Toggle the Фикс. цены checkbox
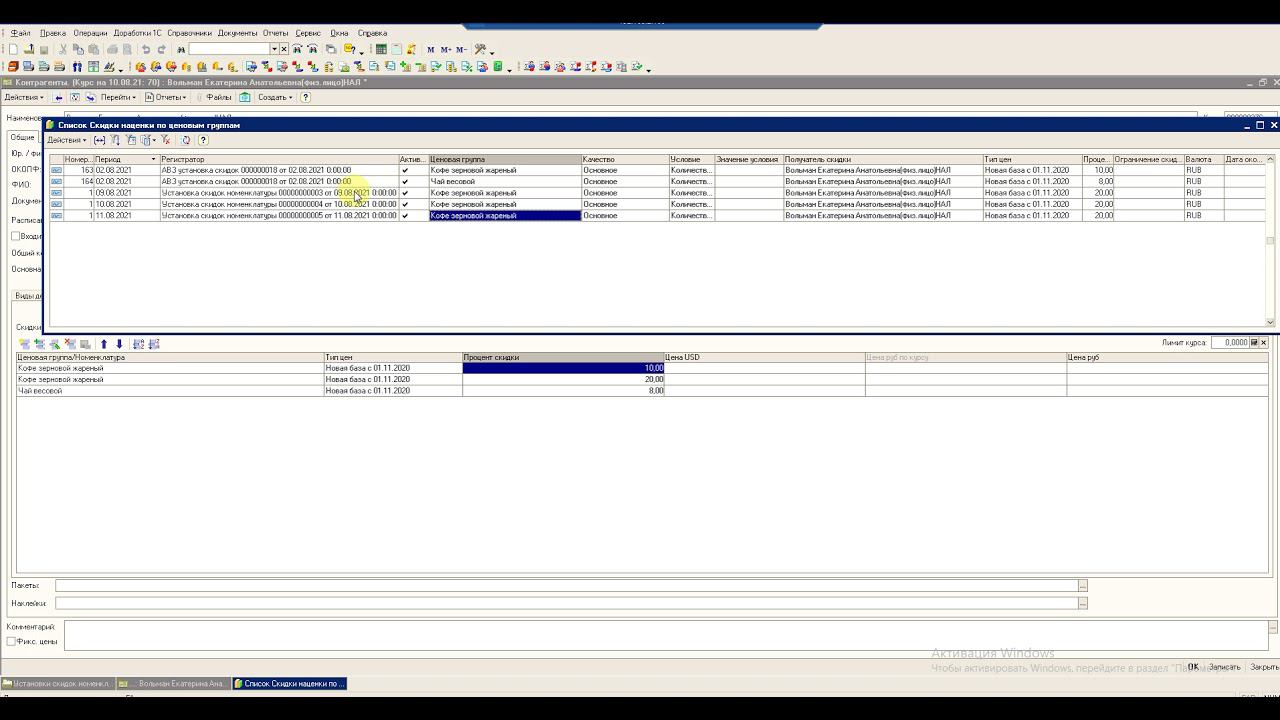Screen dimensions: 1280x720 pyautogui.click(x=11, y=641)
